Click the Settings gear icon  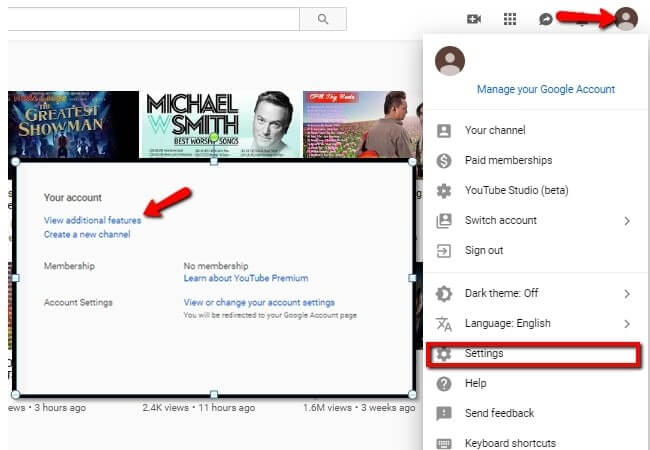444,354
